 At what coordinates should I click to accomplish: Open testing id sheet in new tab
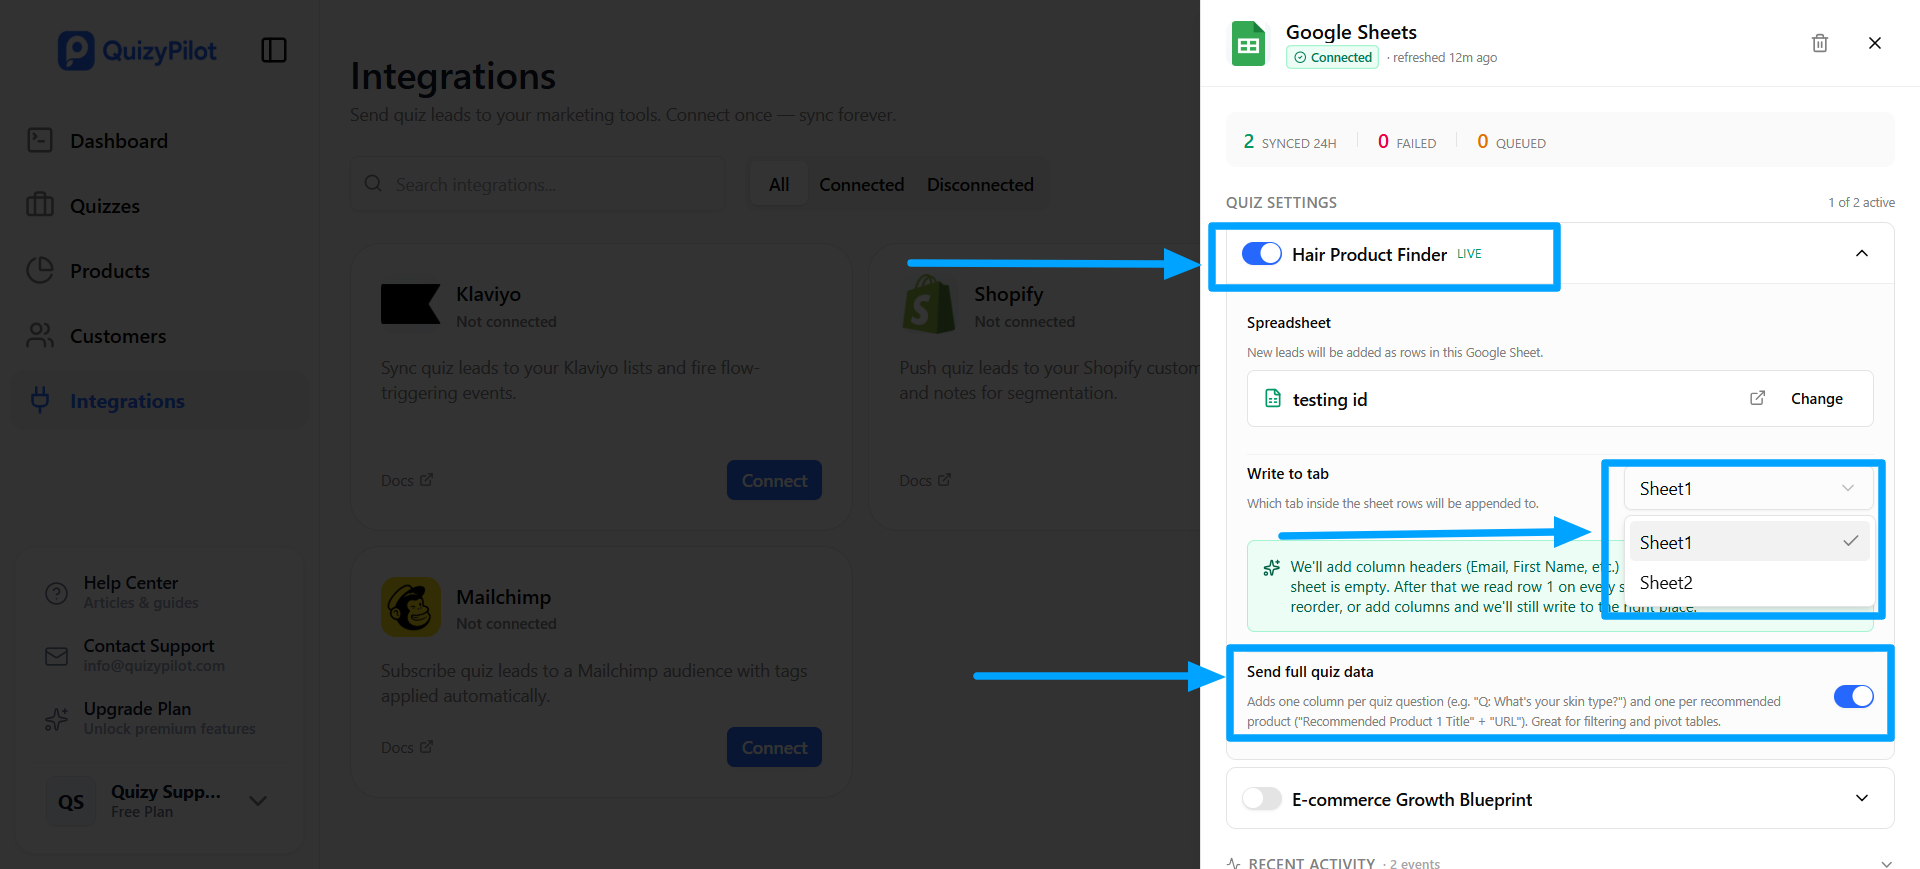tap(1757, 398)
